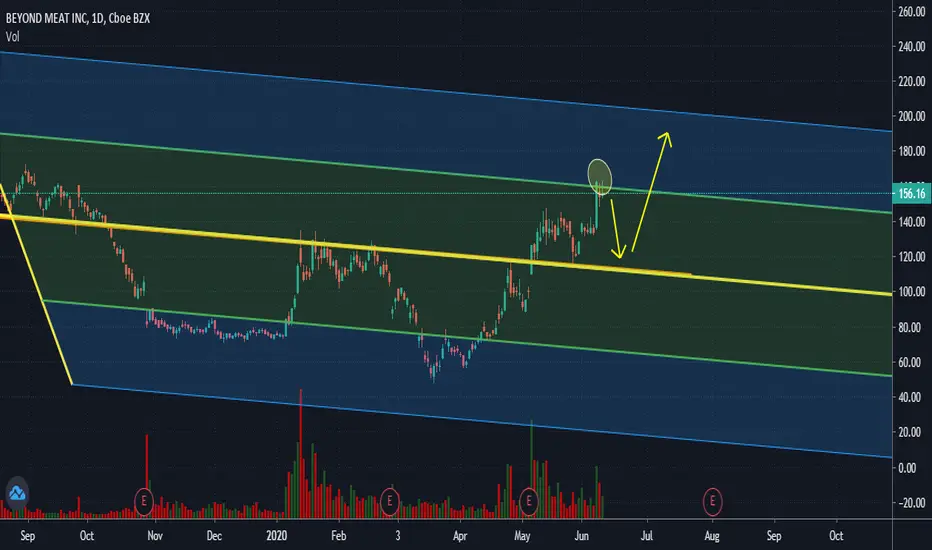Open the earnings marker above May

click(528, 501)
